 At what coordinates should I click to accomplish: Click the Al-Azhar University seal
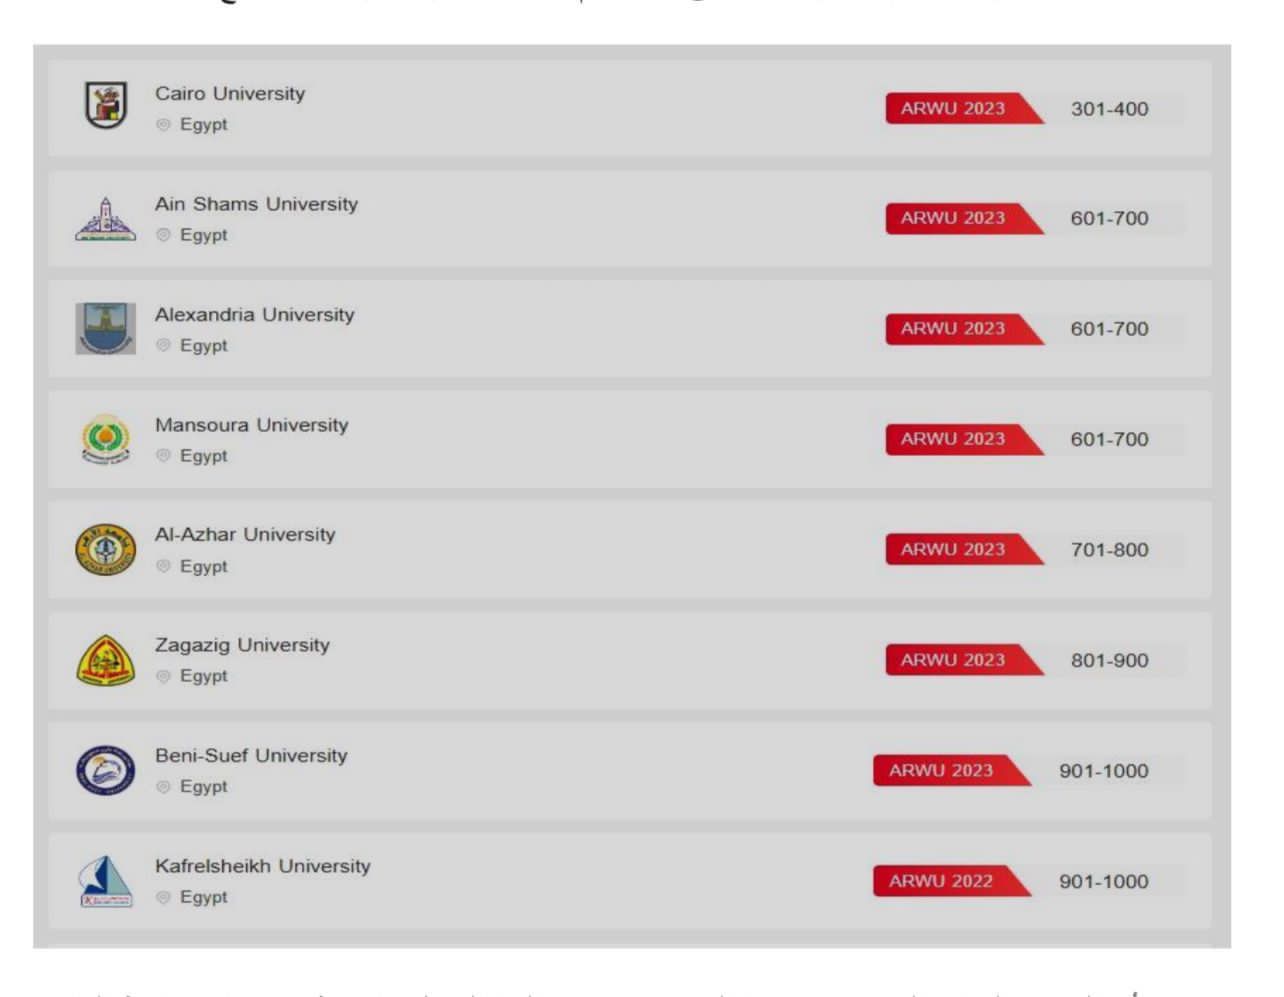tap(105, 550)
